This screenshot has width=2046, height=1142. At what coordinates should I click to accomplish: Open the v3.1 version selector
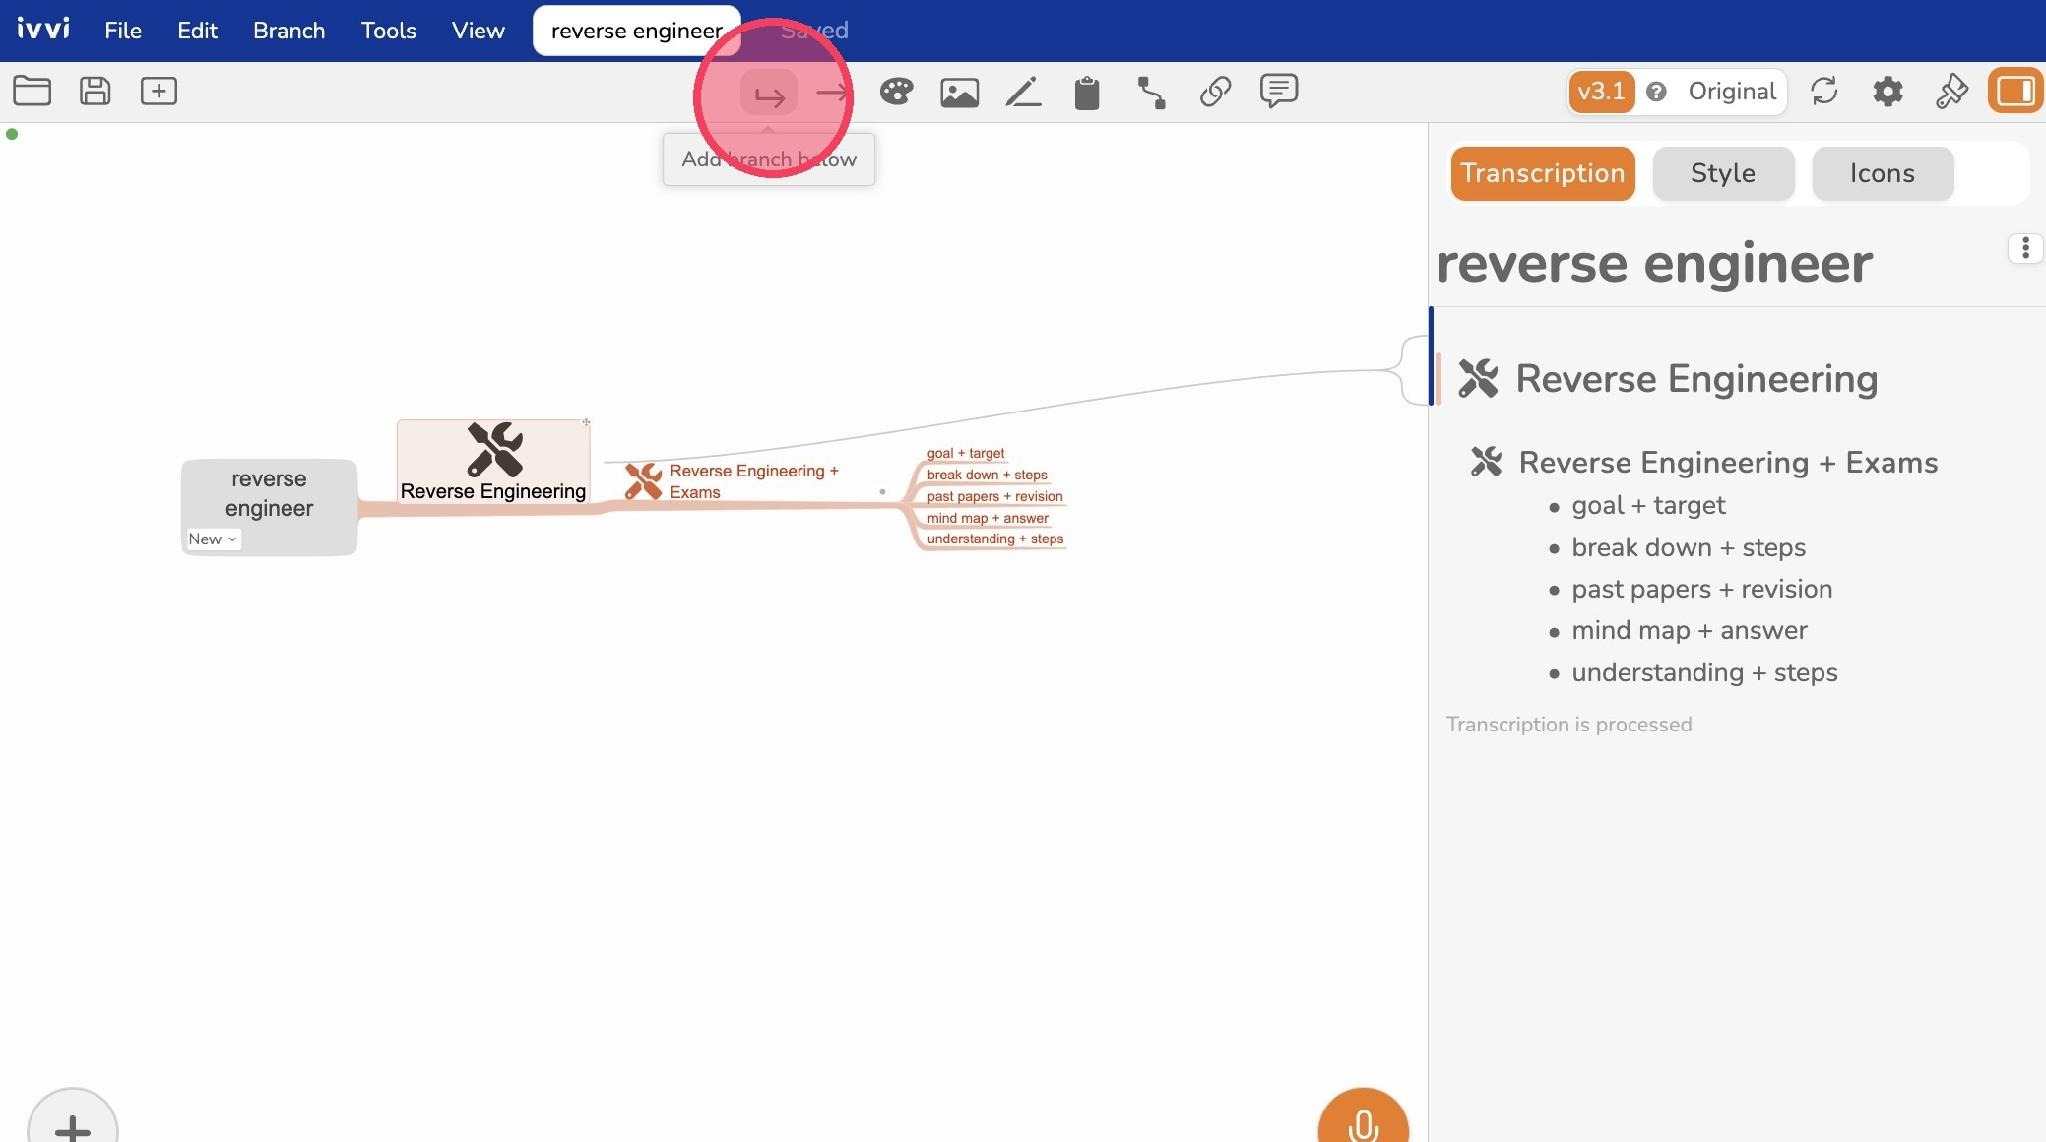[x=1601, y=92]
